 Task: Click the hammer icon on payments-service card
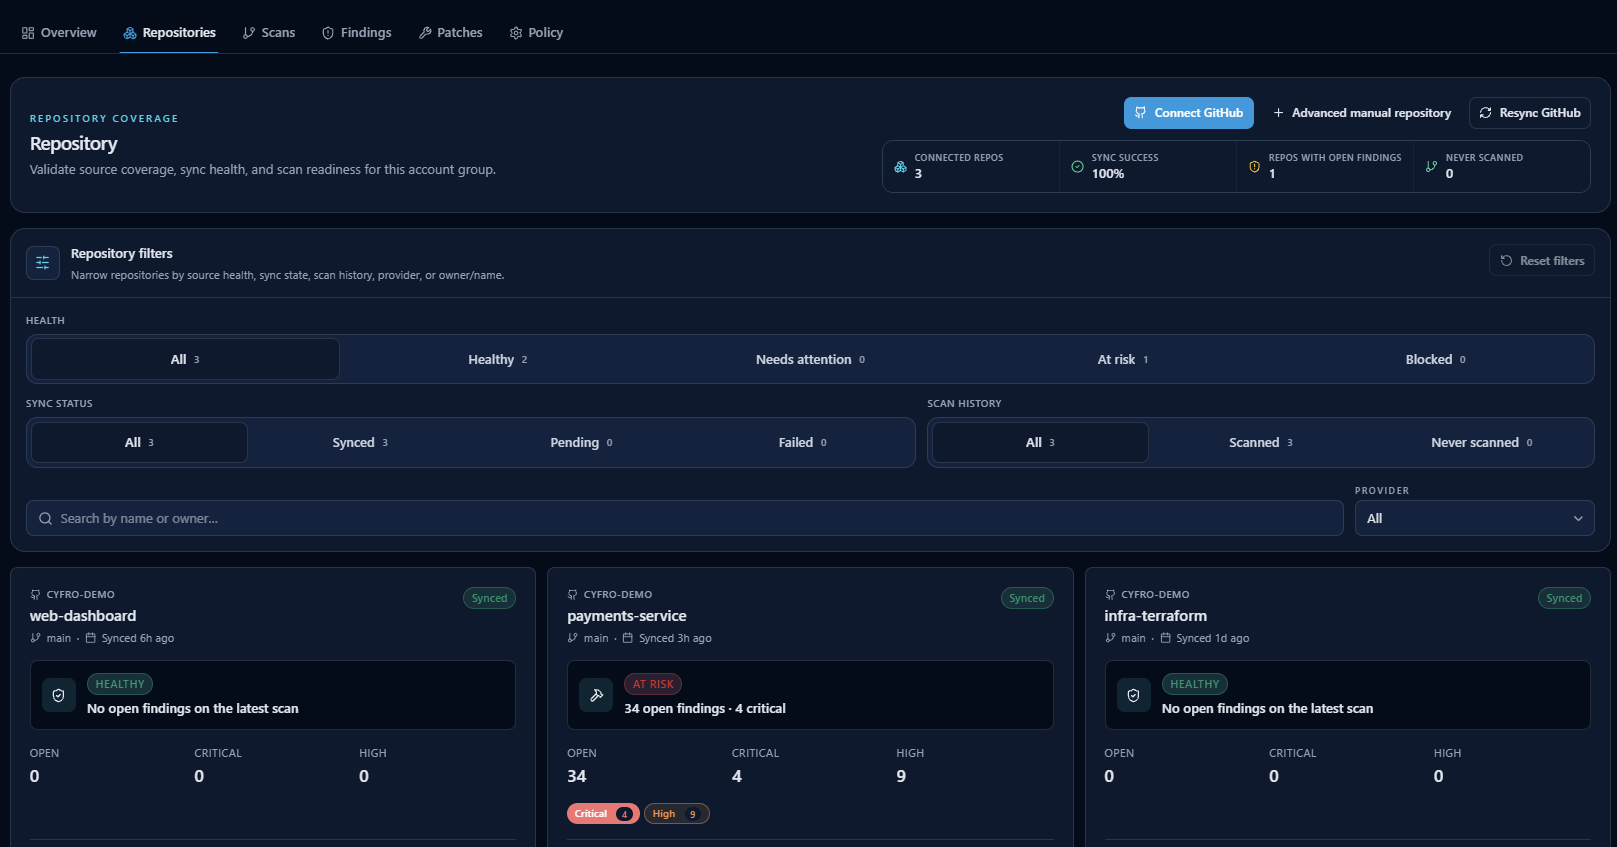point(596,695)
